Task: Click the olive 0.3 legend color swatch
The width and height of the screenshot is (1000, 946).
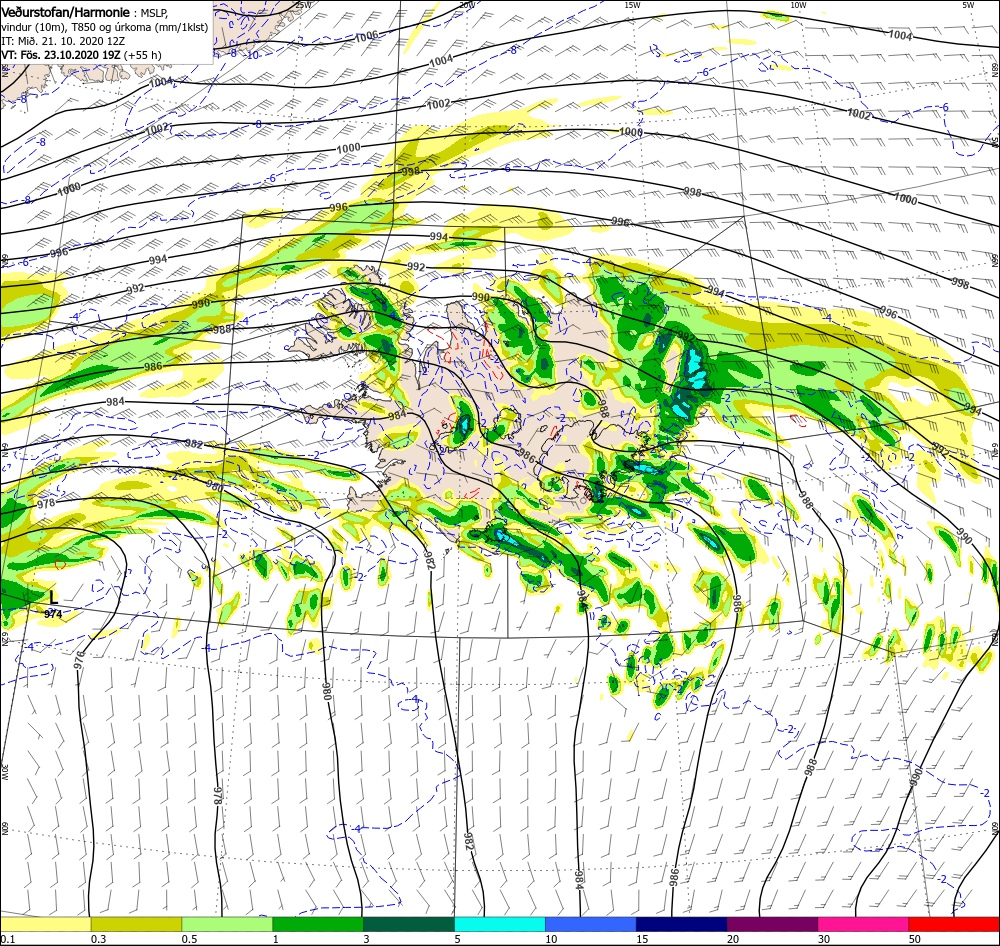Action: pyautogui.click(x=136, y=924)
